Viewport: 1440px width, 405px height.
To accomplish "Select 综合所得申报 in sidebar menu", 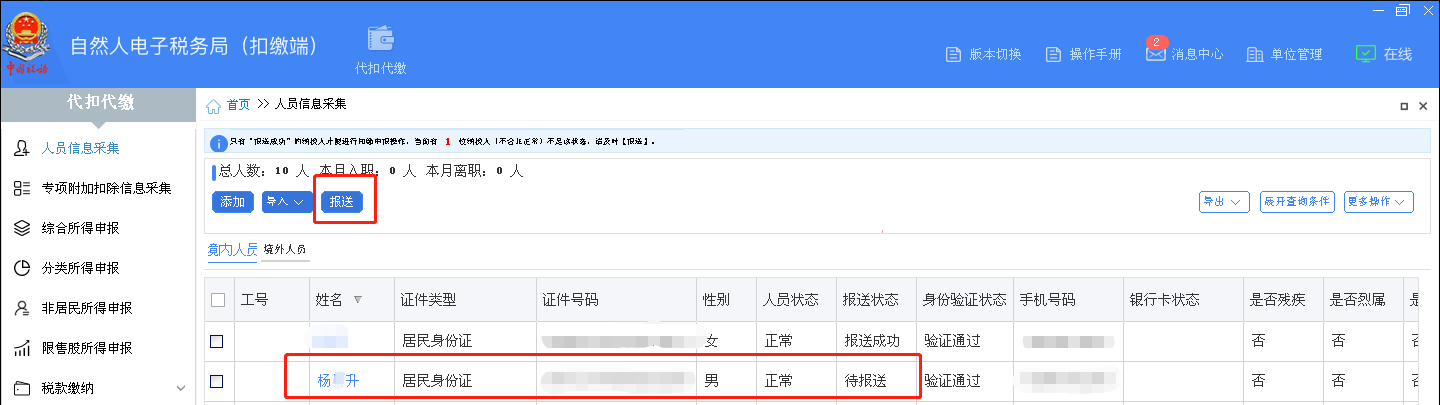I will pyautogui.click(x=80, y=228).
